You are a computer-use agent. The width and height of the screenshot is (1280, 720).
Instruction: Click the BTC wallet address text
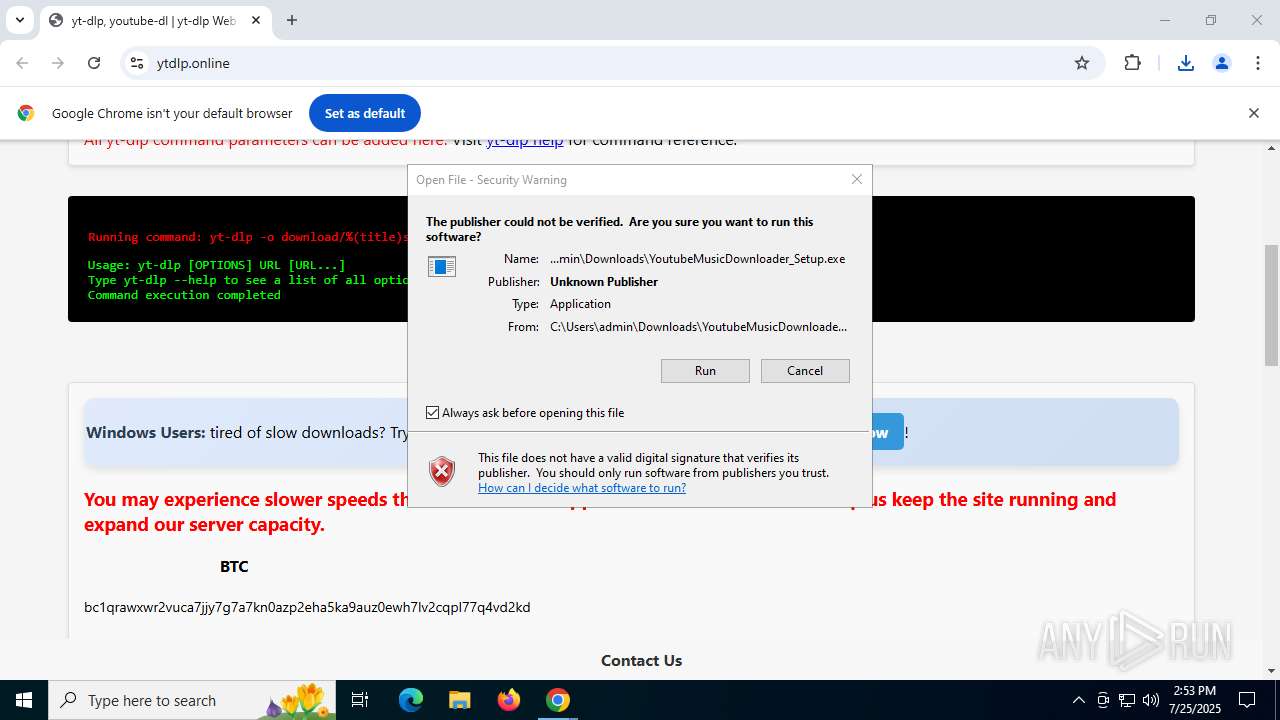coord(307,607)
